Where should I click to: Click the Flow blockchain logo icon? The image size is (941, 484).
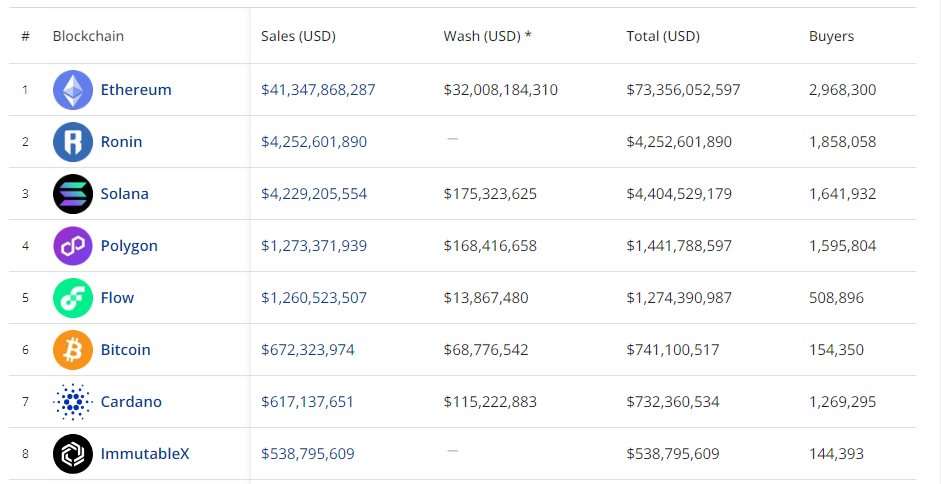[x=73, y=298]
